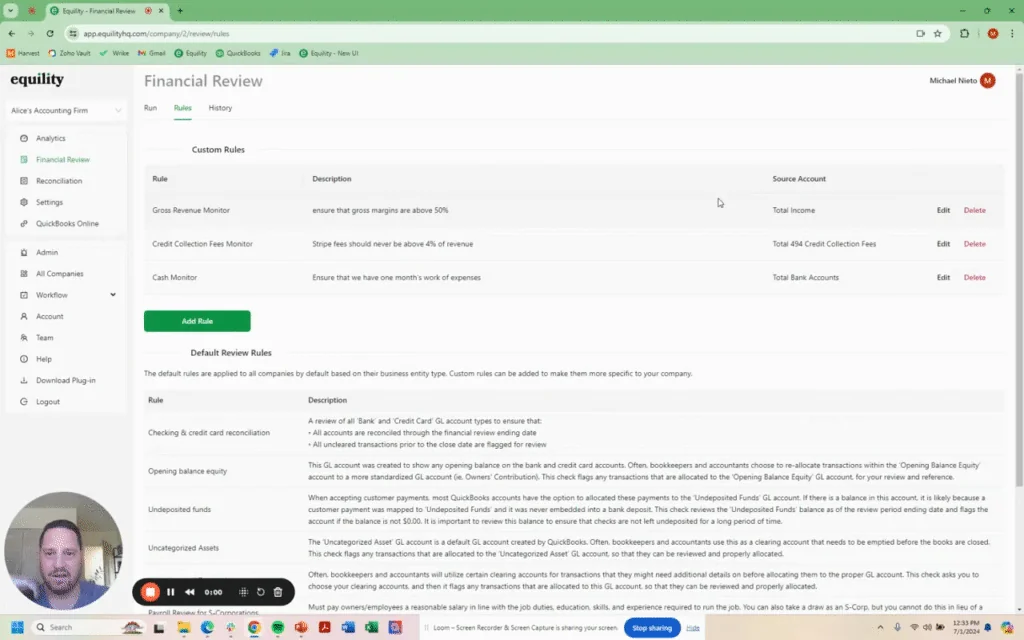Click the Download Plug-in icon
This screenshot has width=1024, height=640.
pyautogui.click(x=24, y=380)
